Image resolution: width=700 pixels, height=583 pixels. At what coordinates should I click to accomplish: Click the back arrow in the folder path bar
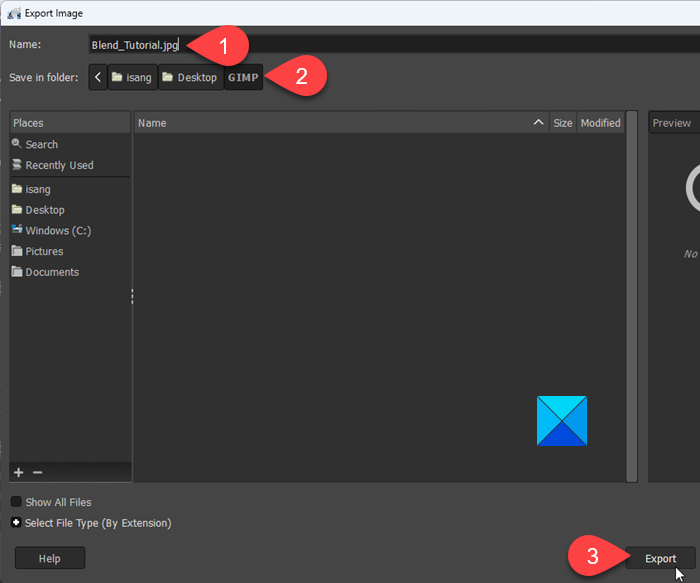[98, 77]
